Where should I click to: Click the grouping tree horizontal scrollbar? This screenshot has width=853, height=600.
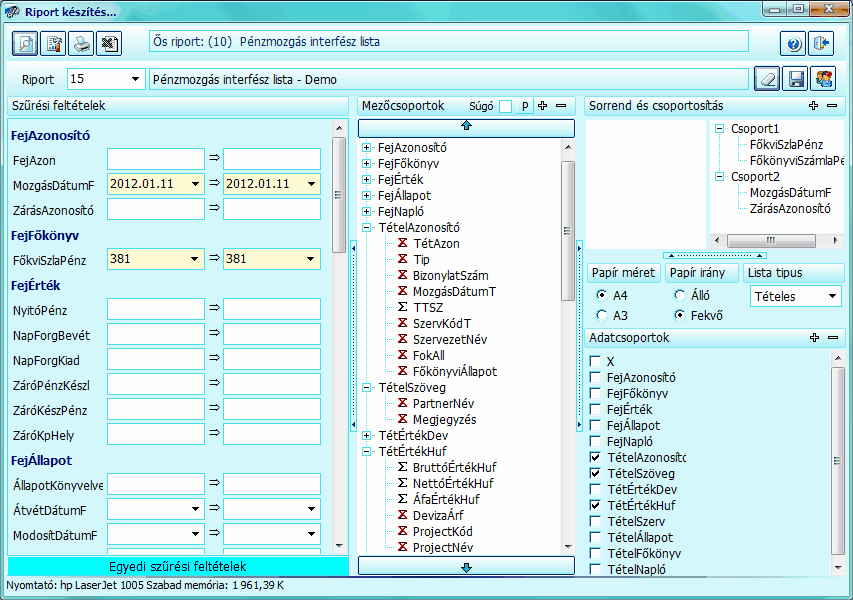[771, 240]
